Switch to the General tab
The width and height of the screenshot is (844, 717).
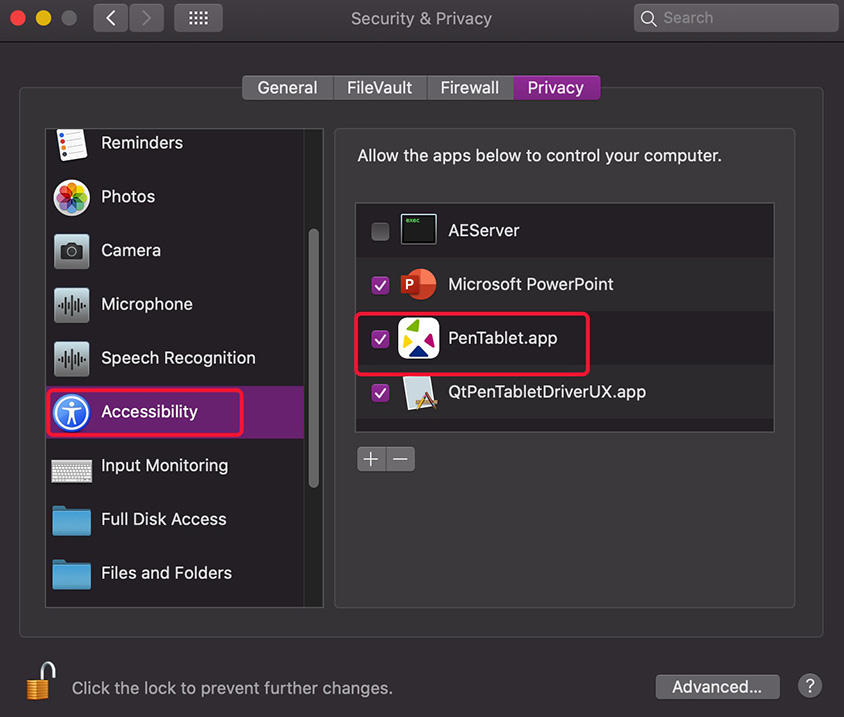click(287, 88)
